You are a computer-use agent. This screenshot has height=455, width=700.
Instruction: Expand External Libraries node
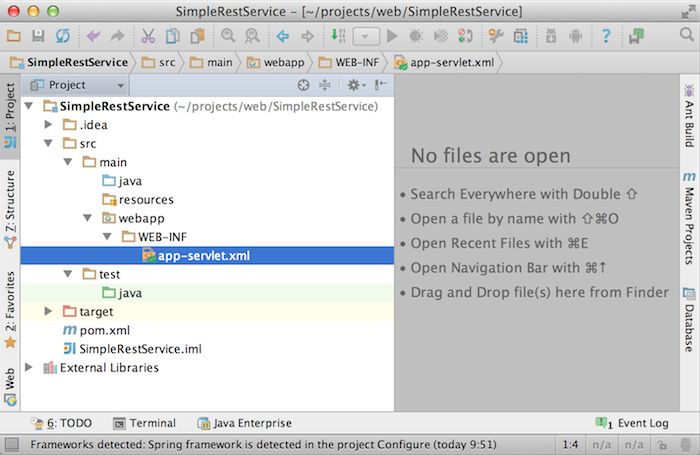pos(29,367)
